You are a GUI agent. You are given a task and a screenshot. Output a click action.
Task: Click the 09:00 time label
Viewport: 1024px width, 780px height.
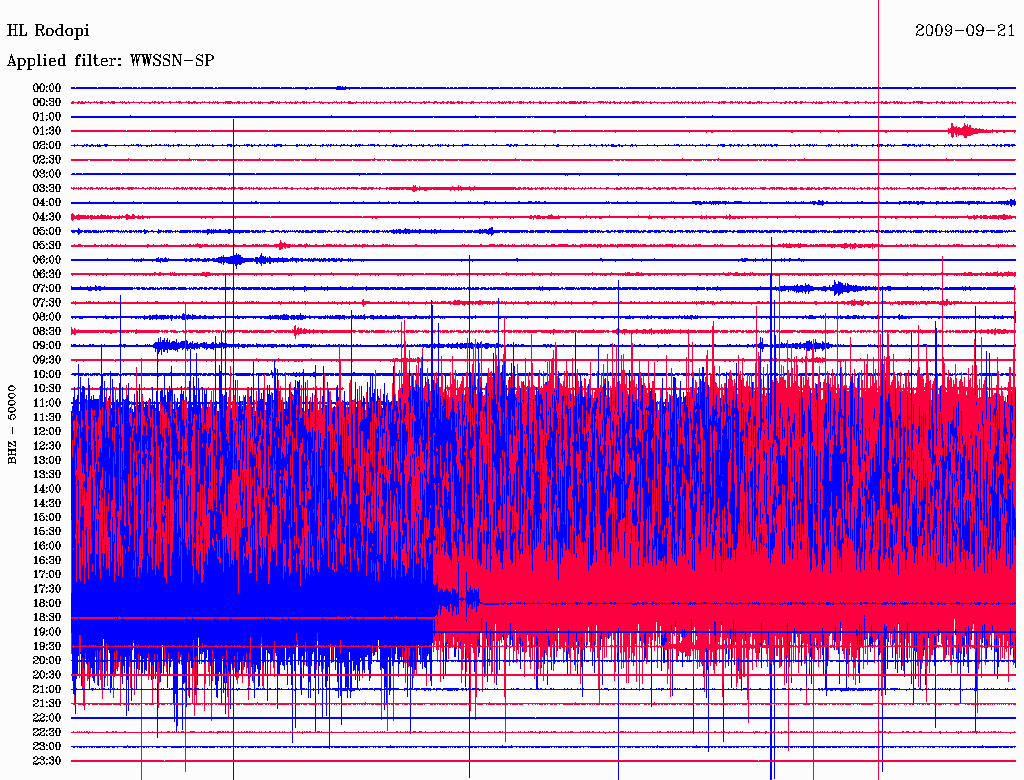coord(46,346)
